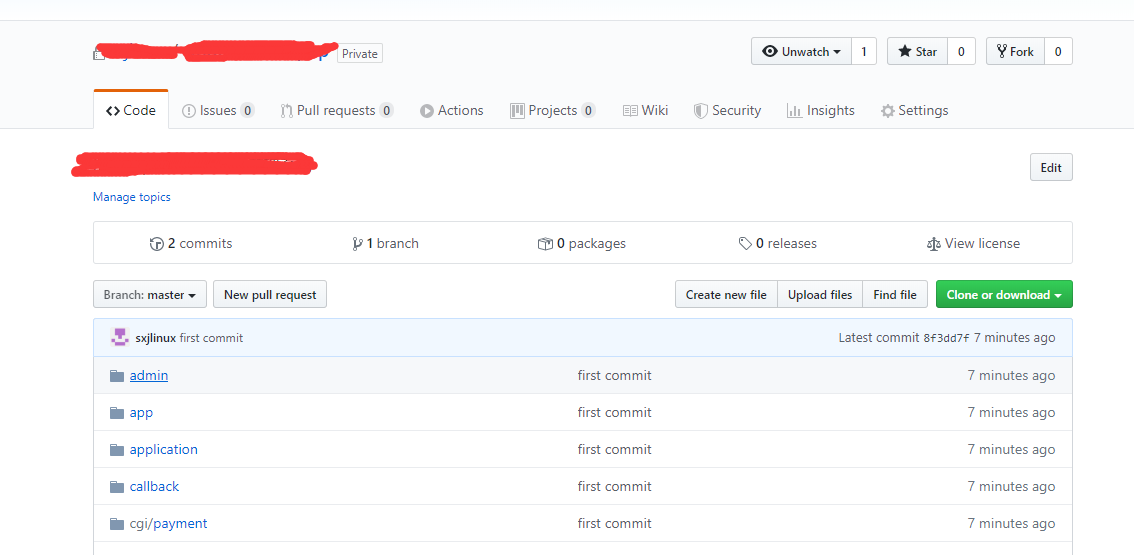1134x555 pixels.
Task: Open latest commit message 'first commit'
Action: point(211,338)
